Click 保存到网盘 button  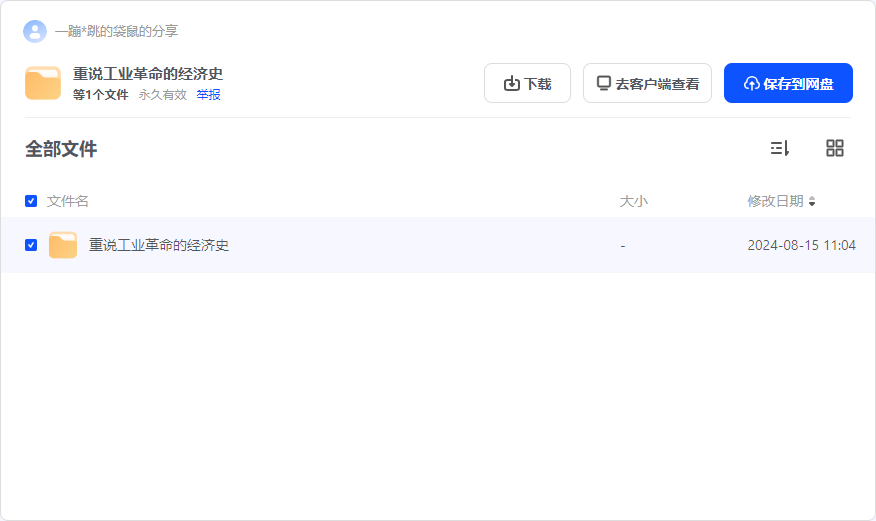tap(788, 83)
